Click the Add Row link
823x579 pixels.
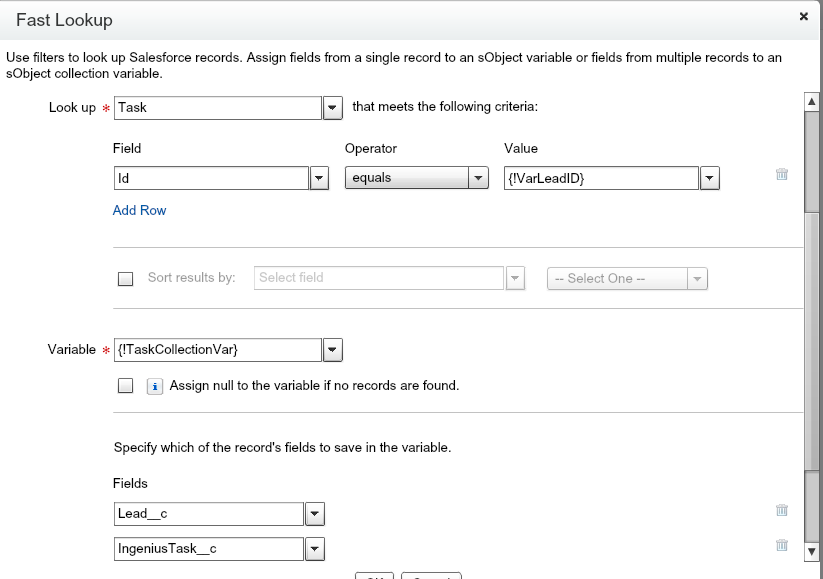click(x=140, y=211)
